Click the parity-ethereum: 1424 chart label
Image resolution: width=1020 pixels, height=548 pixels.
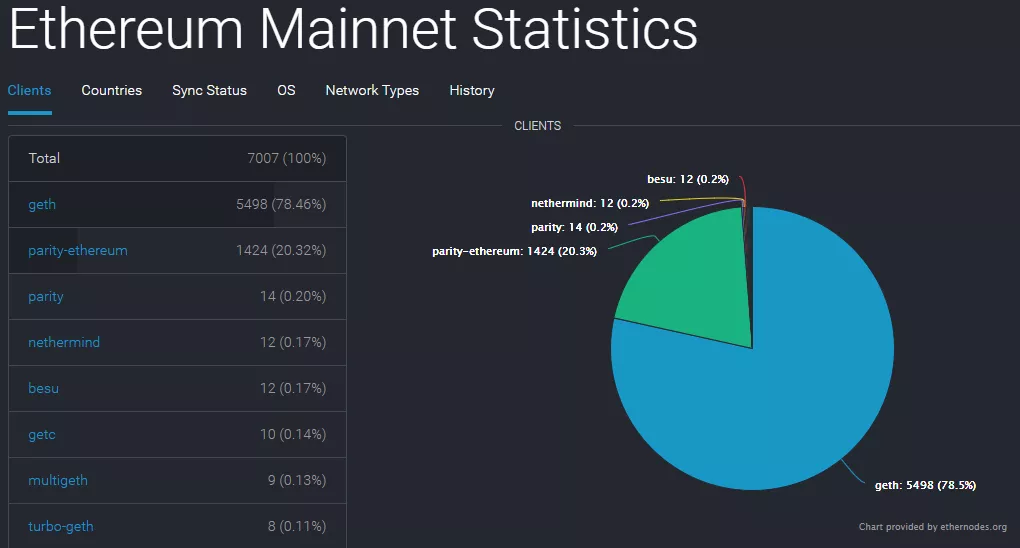[514, 251]
